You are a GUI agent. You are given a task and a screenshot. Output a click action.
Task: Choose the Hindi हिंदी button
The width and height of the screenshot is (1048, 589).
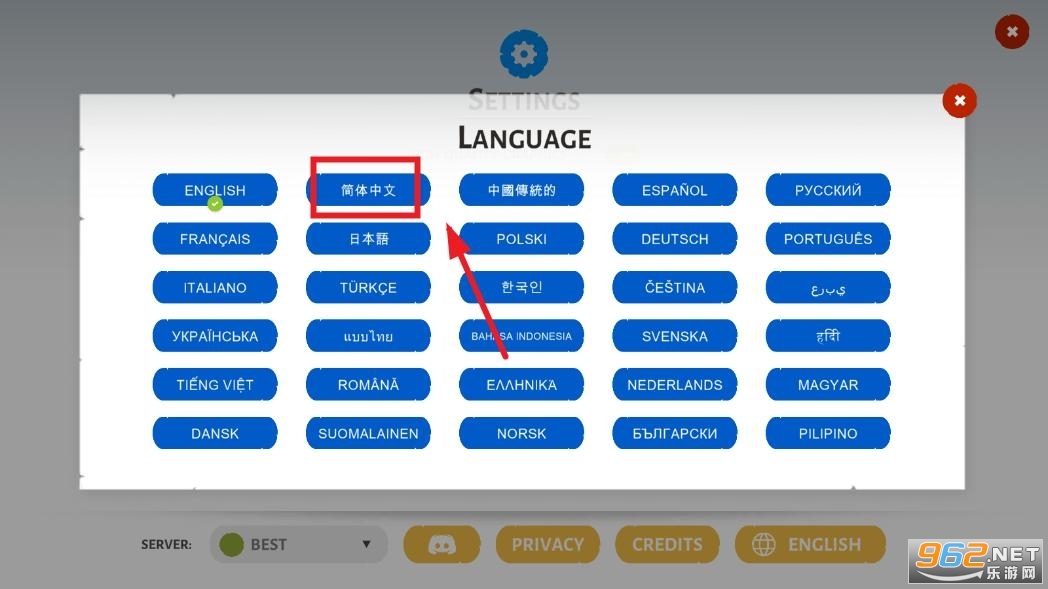tap(828, 336)
